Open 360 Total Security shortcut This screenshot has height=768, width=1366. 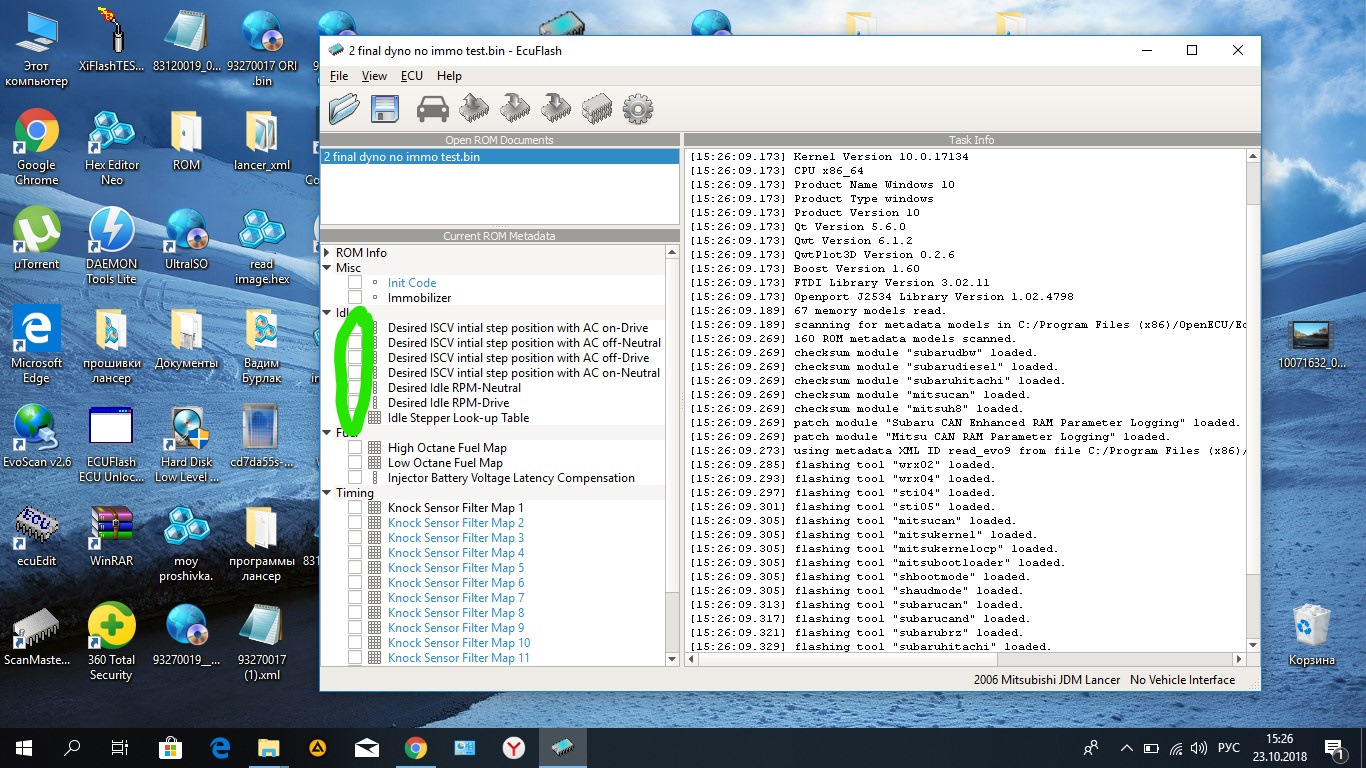pyautogui.click(x=111, y=642)
